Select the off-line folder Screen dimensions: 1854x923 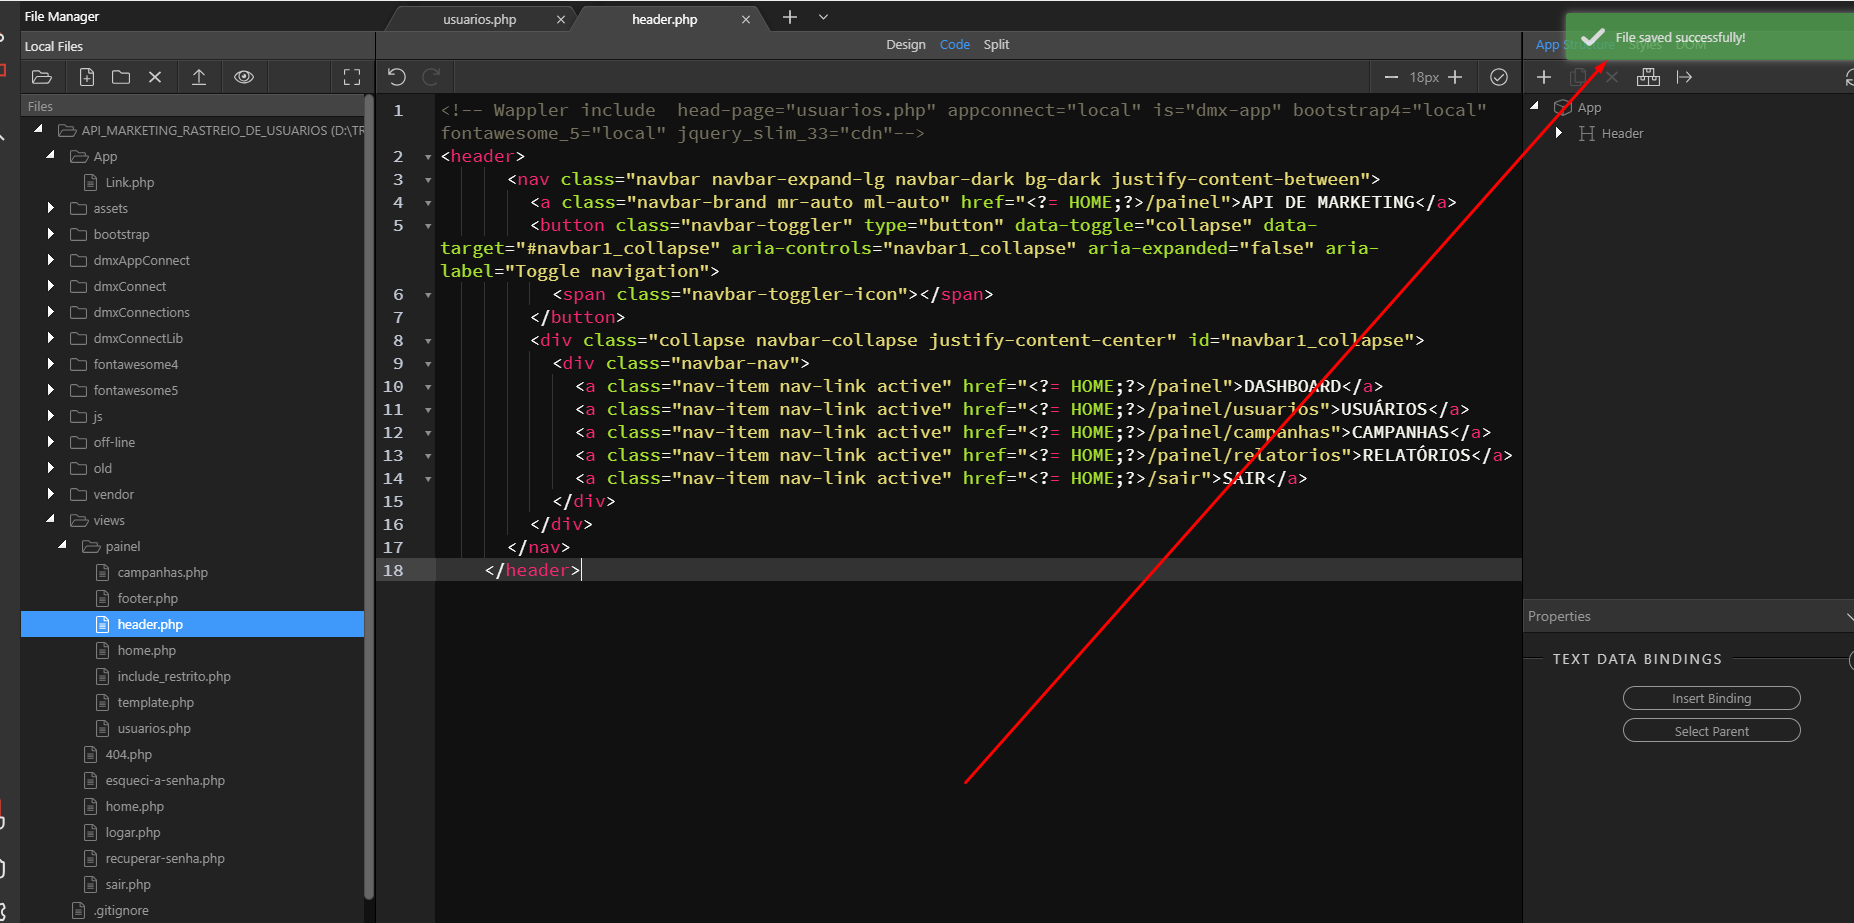pos(114,442)
